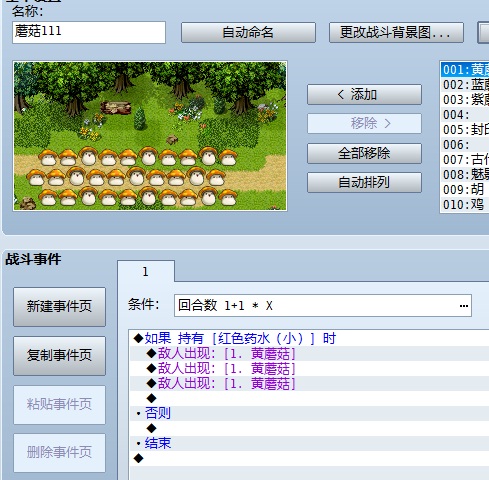The height and width of the screenshot is (480, 489).
Task: Click the 条件 field showing 回合数 1+1 * X
Action: (x=323, y=305)
